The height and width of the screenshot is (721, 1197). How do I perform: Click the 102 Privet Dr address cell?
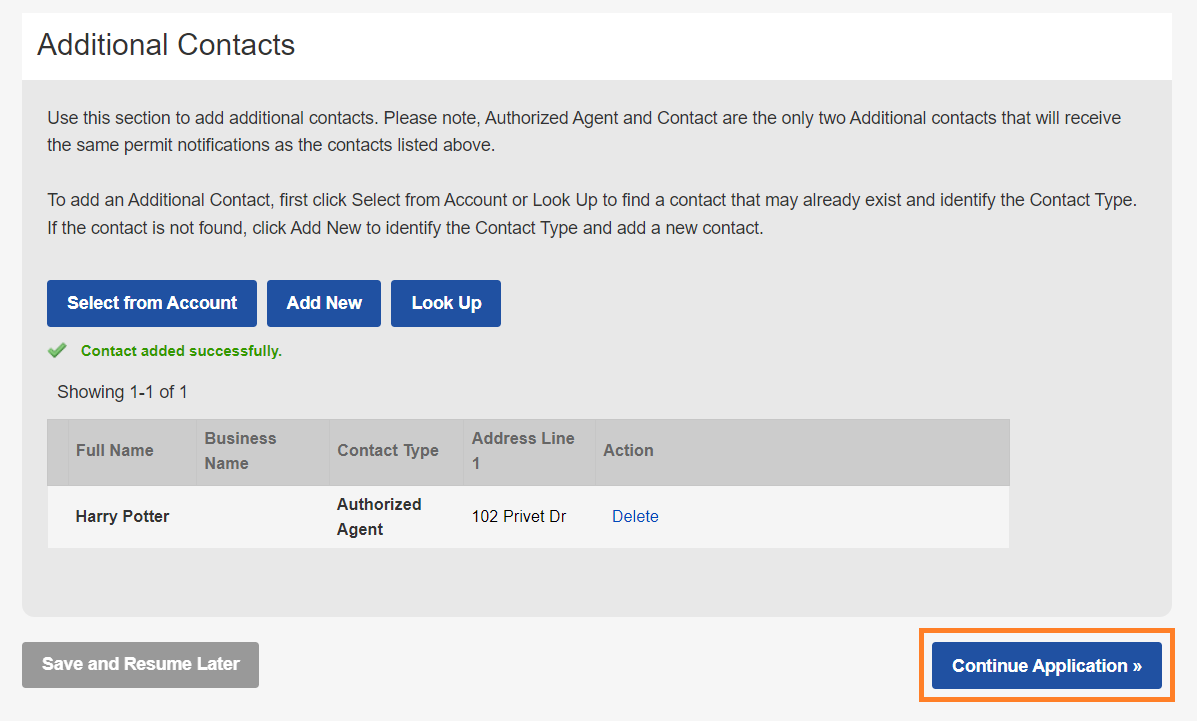[x=519, y=516]
